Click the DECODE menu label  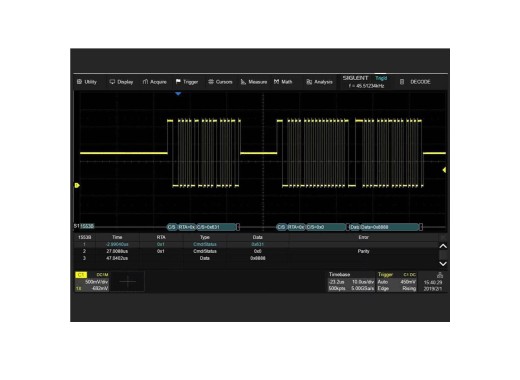(x=420, y=82)
